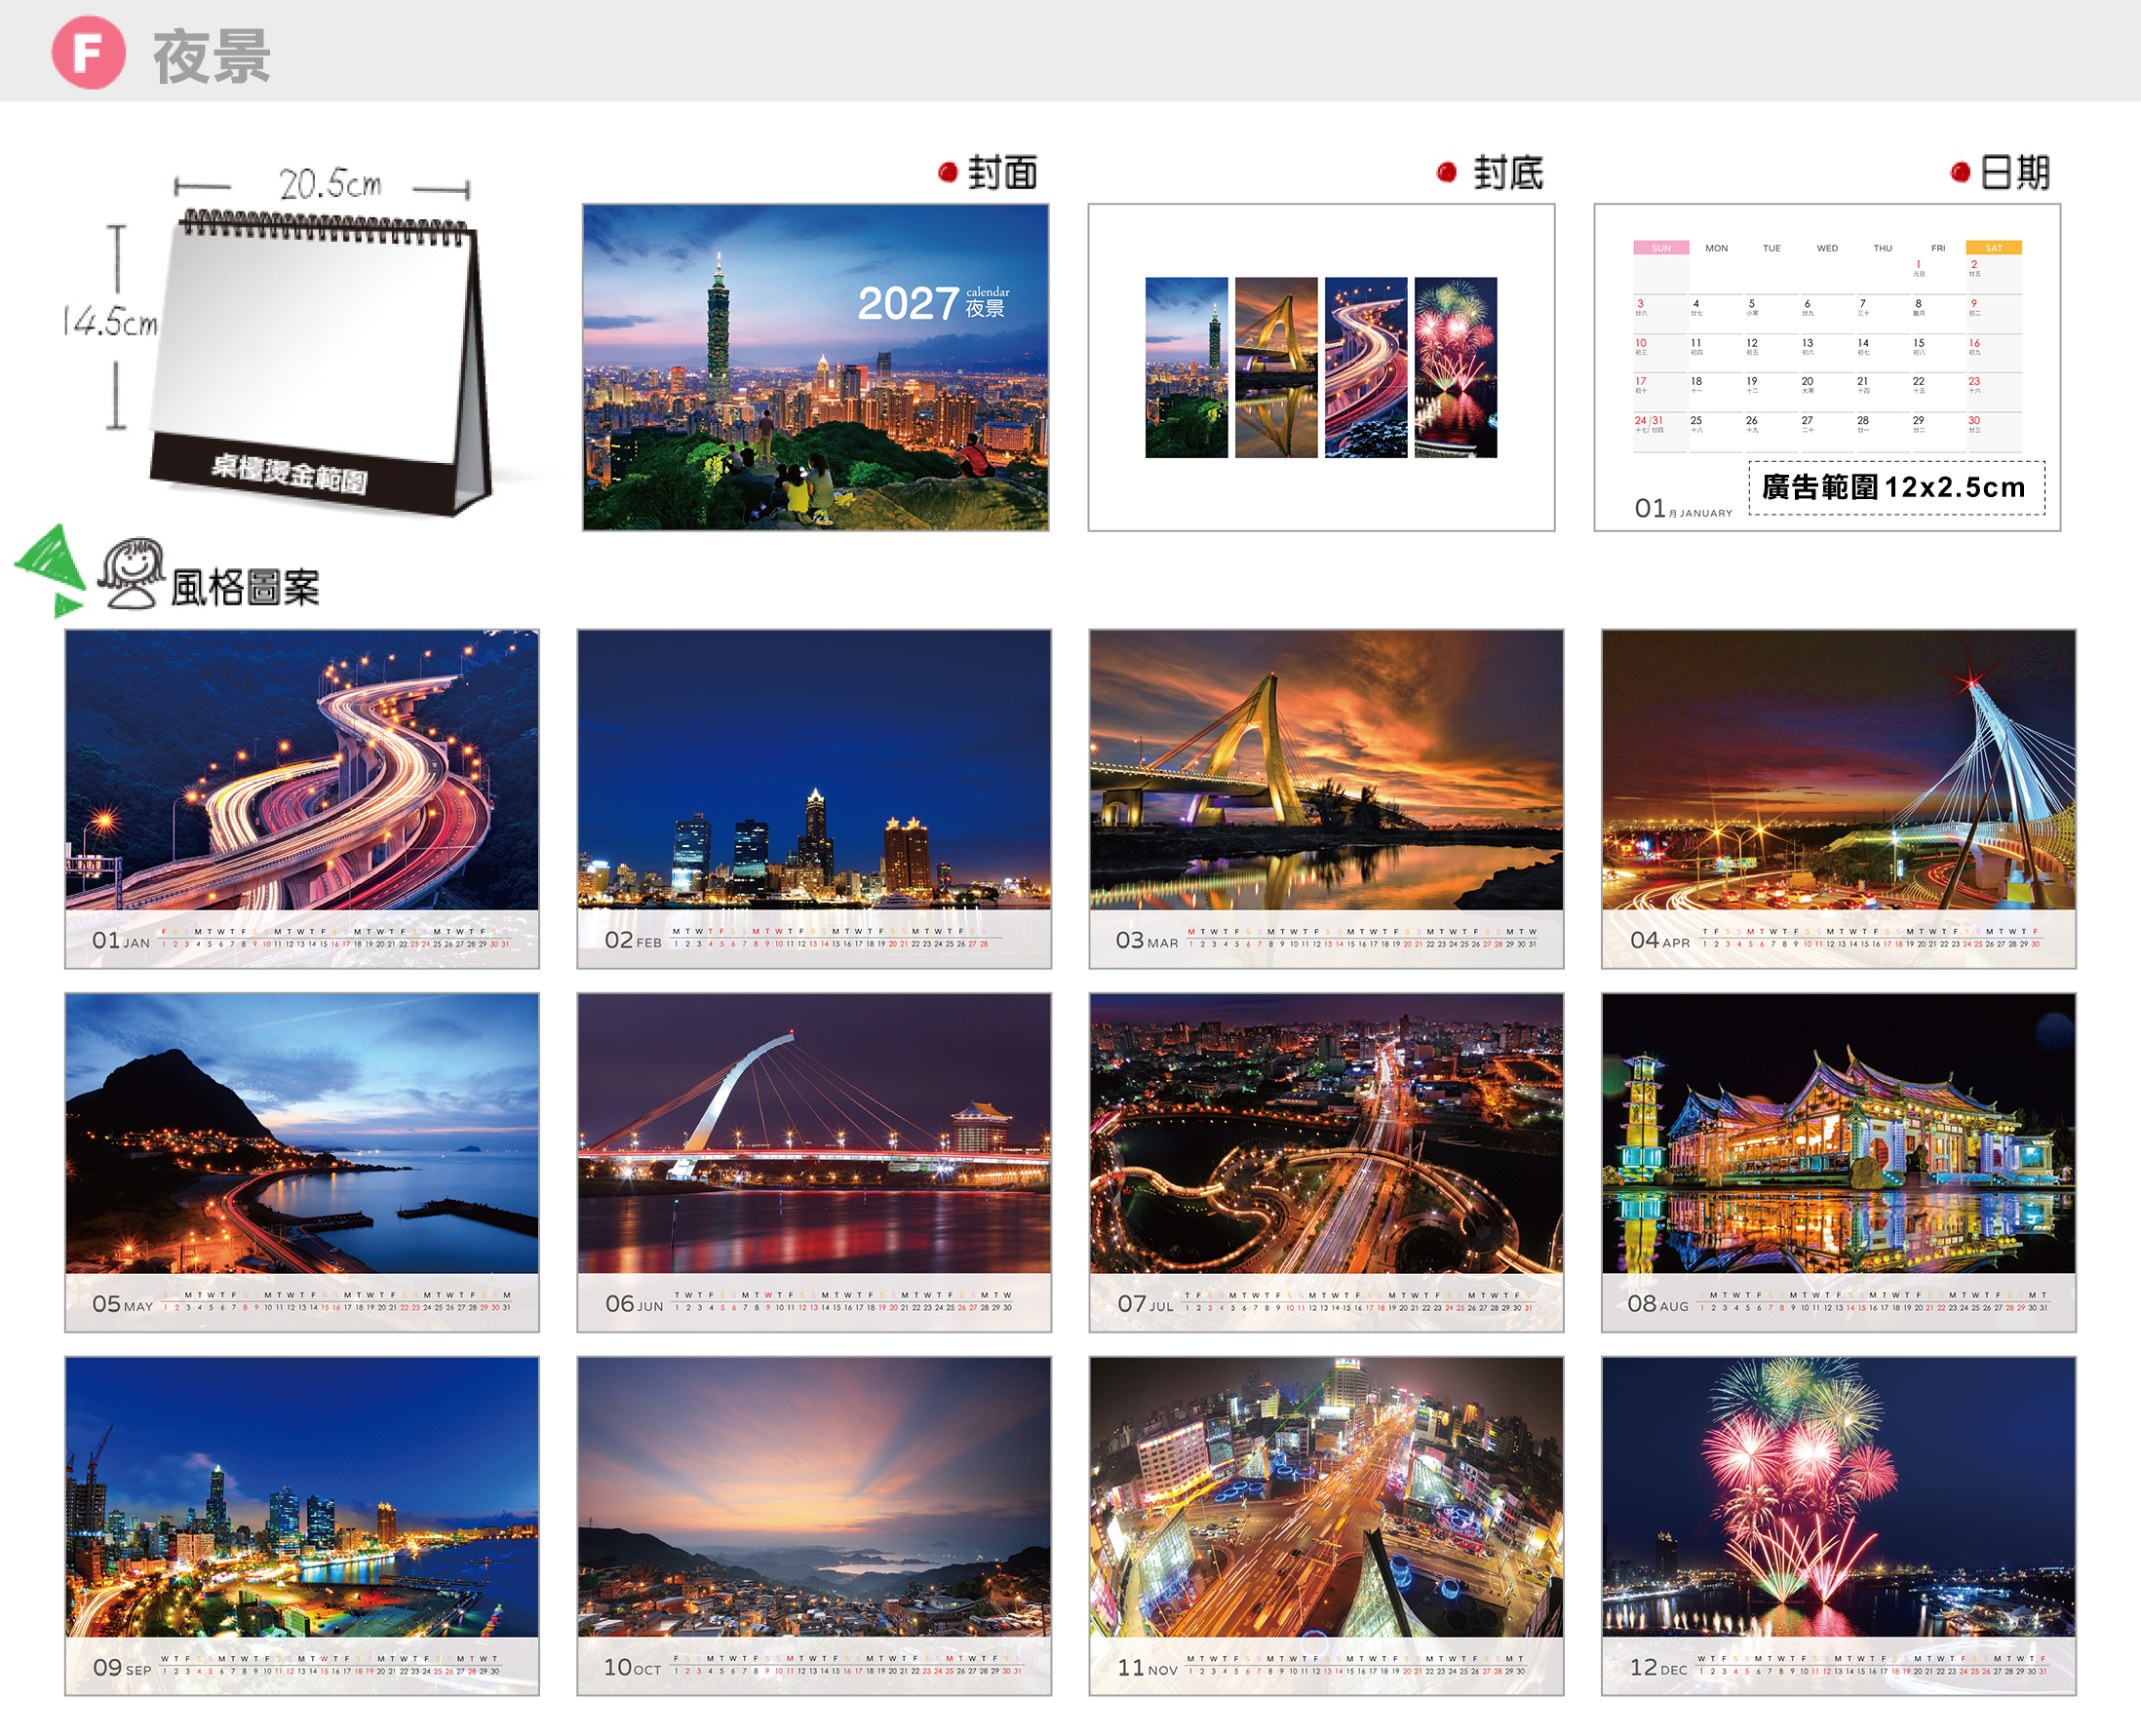Image resolution: width=2141 pixels, height=1736 pixels.
Task: Click the 廣告範圍 12x2.5cm dashed box
Action: 1896,488
